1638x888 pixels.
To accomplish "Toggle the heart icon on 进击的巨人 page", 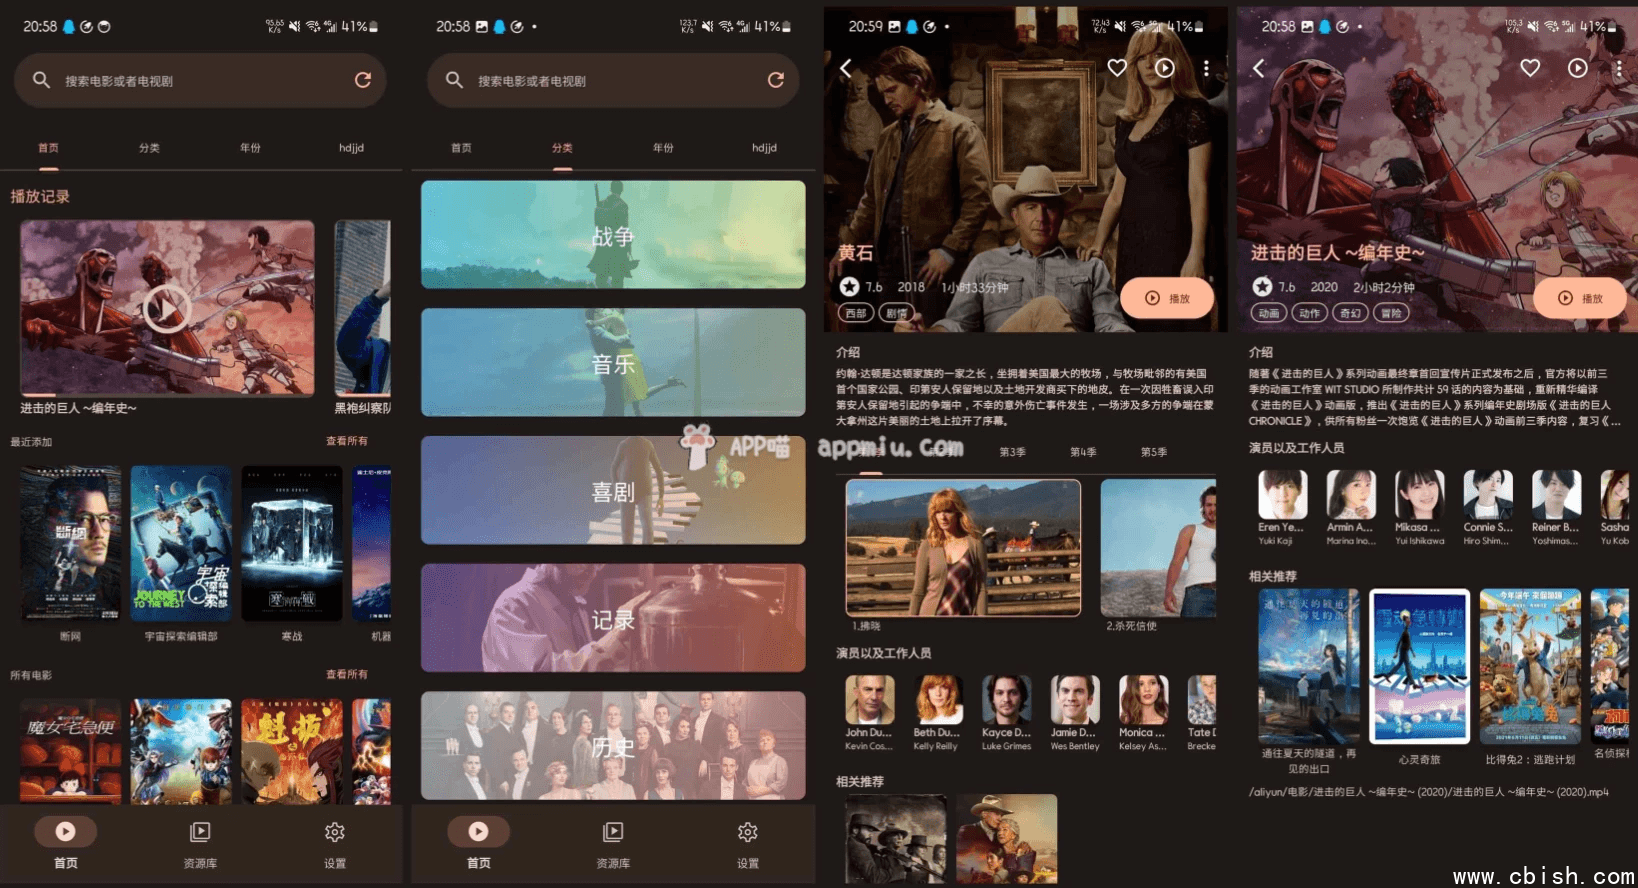I will click(1530, 68).
